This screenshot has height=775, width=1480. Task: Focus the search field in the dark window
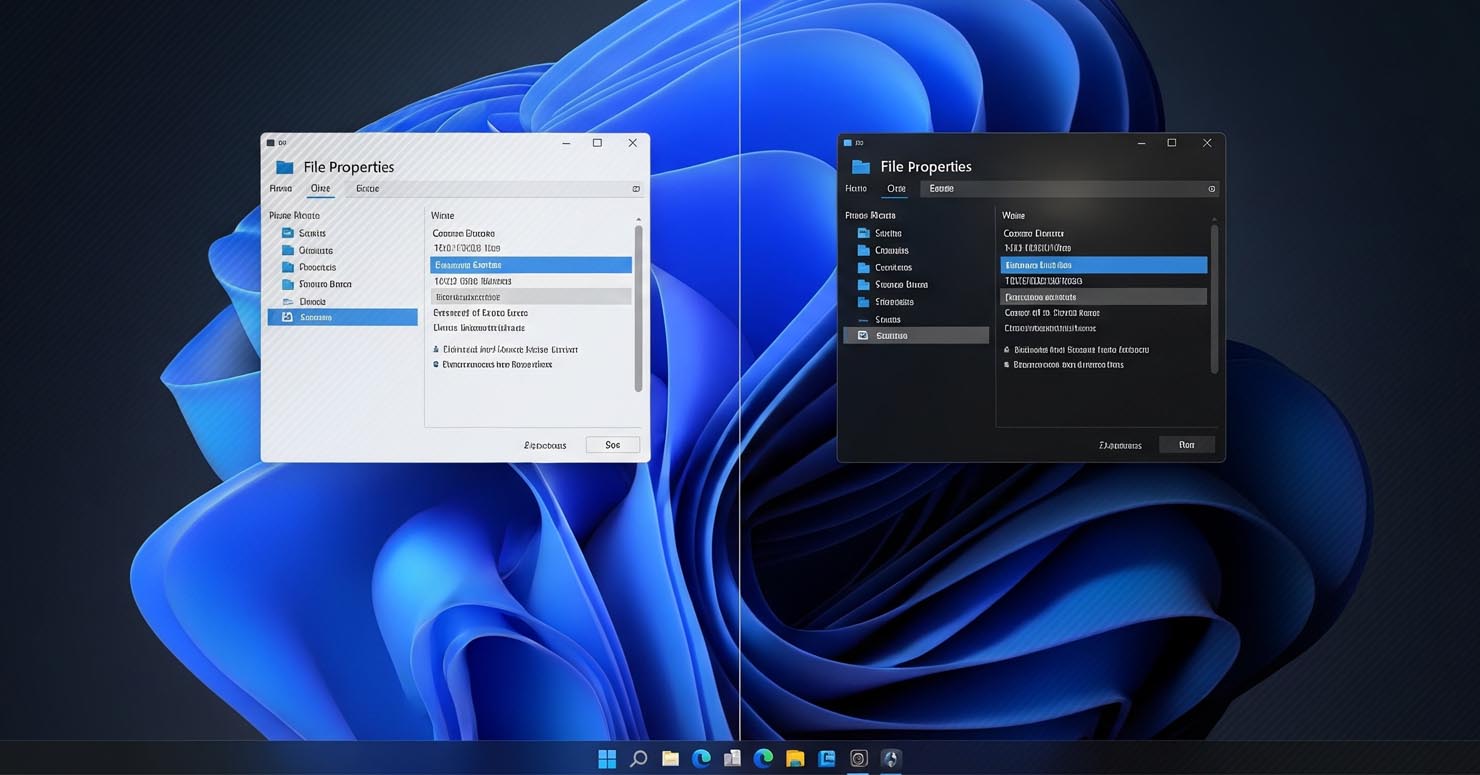[x=1070, y=188]
